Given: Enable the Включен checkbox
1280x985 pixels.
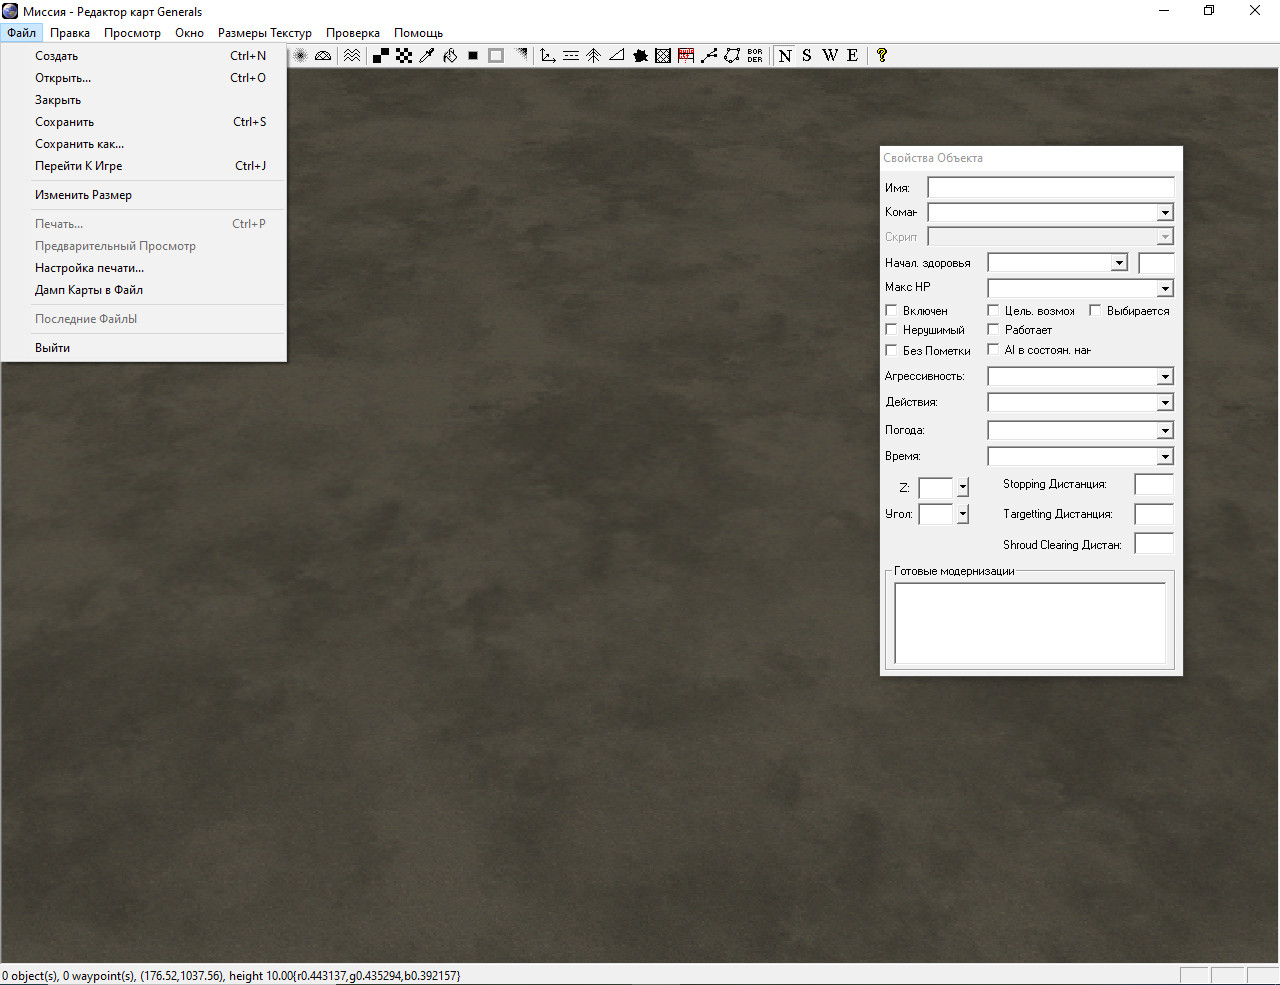Looking at the screenshot, I should 892,311.
